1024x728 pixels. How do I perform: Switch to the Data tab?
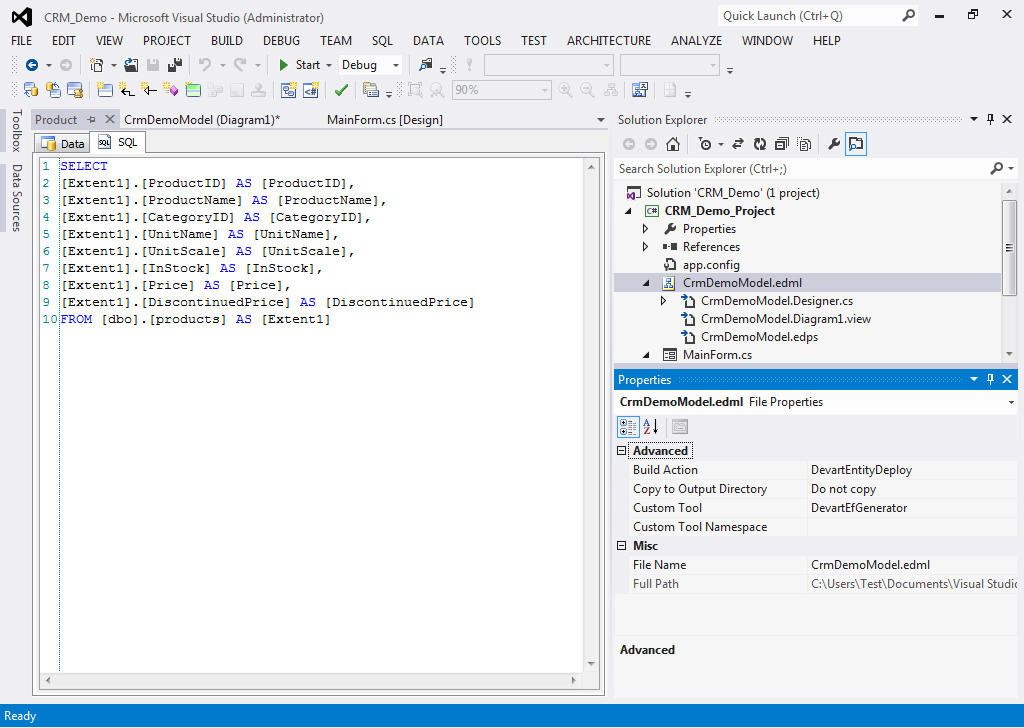(x=62, y=143)
